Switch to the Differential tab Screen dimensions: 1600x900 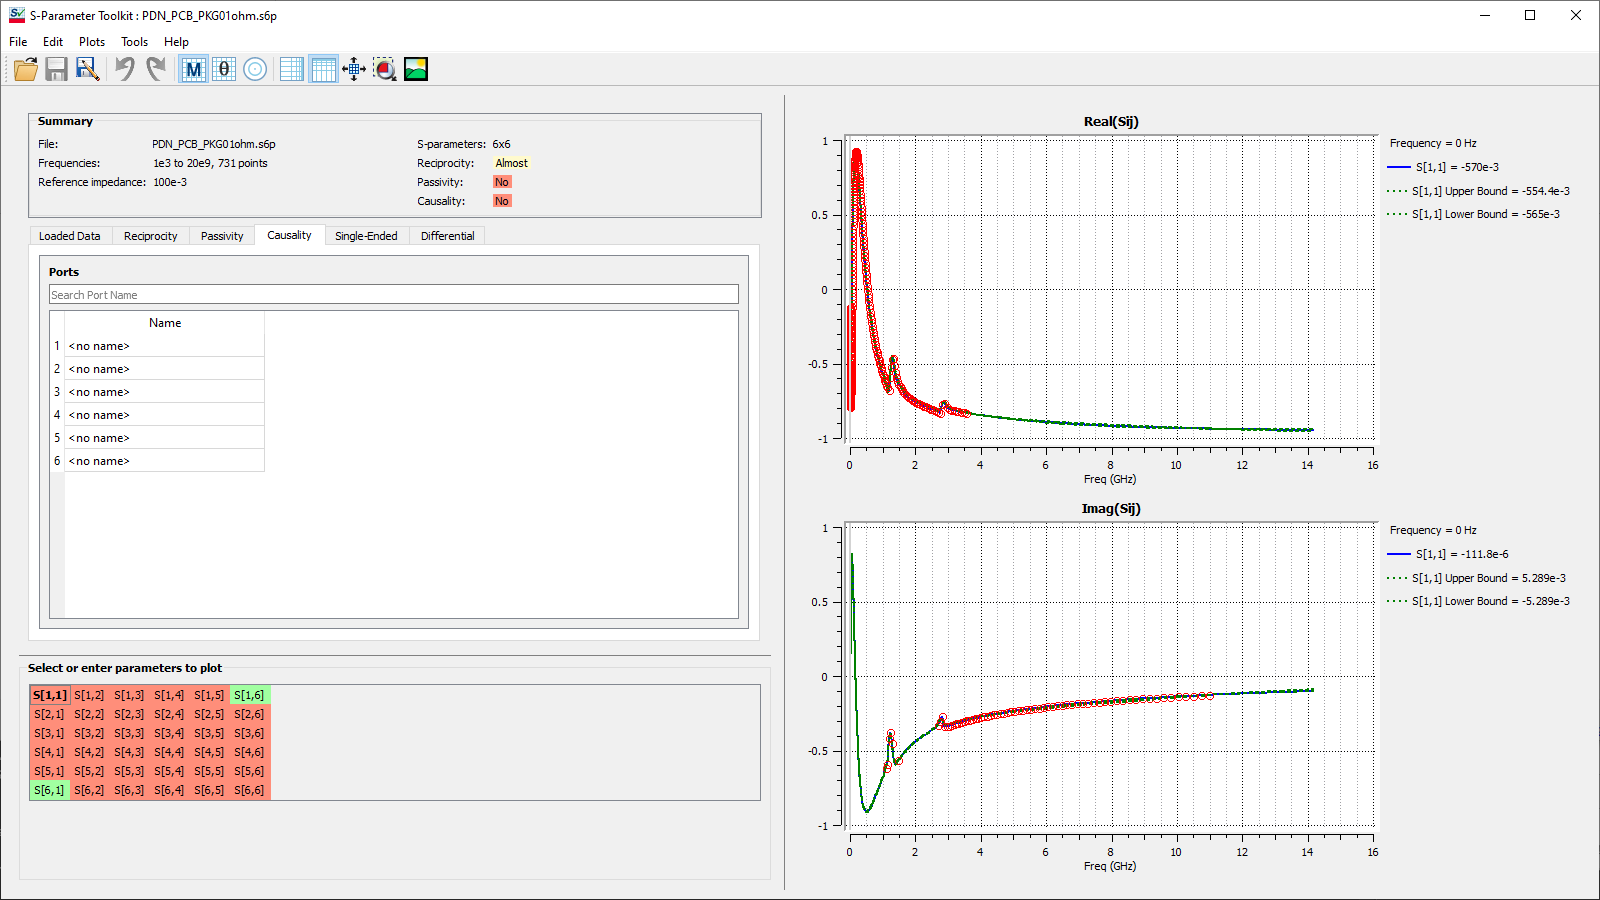coord(447,236)
